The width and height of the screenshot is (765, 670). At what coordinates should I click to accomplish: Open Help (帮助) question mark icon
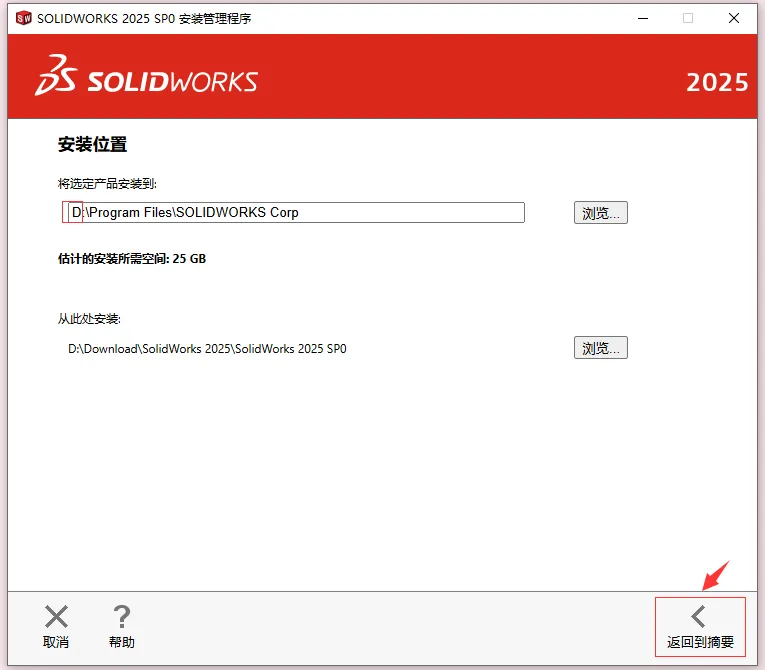(121, 617)
